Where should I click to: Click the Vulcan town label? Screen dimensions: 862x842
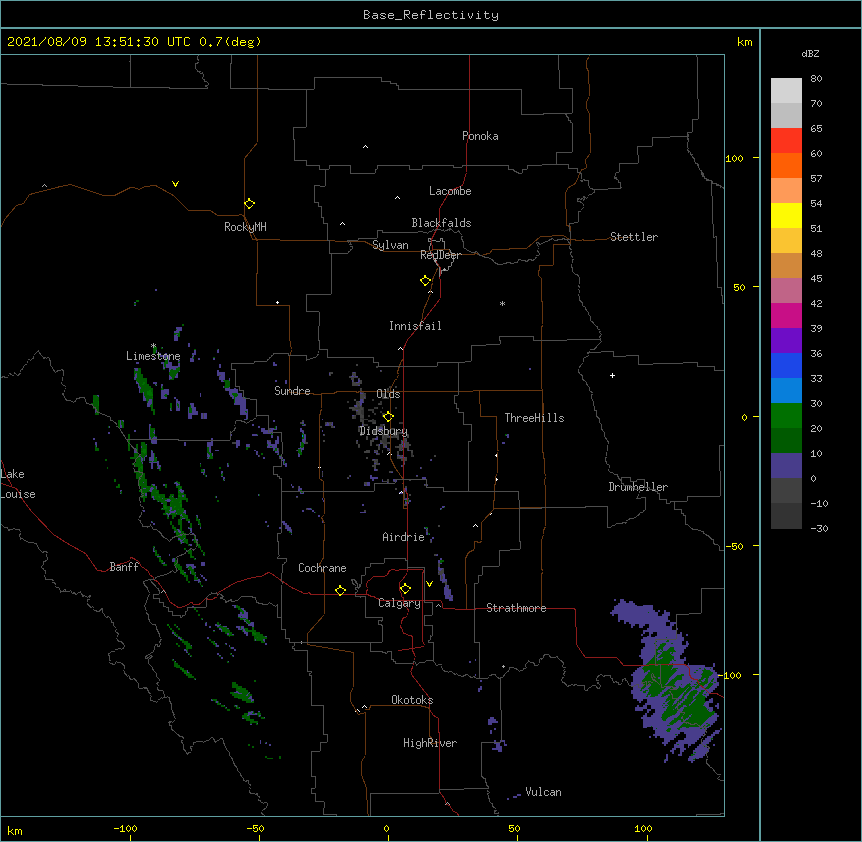543,792
